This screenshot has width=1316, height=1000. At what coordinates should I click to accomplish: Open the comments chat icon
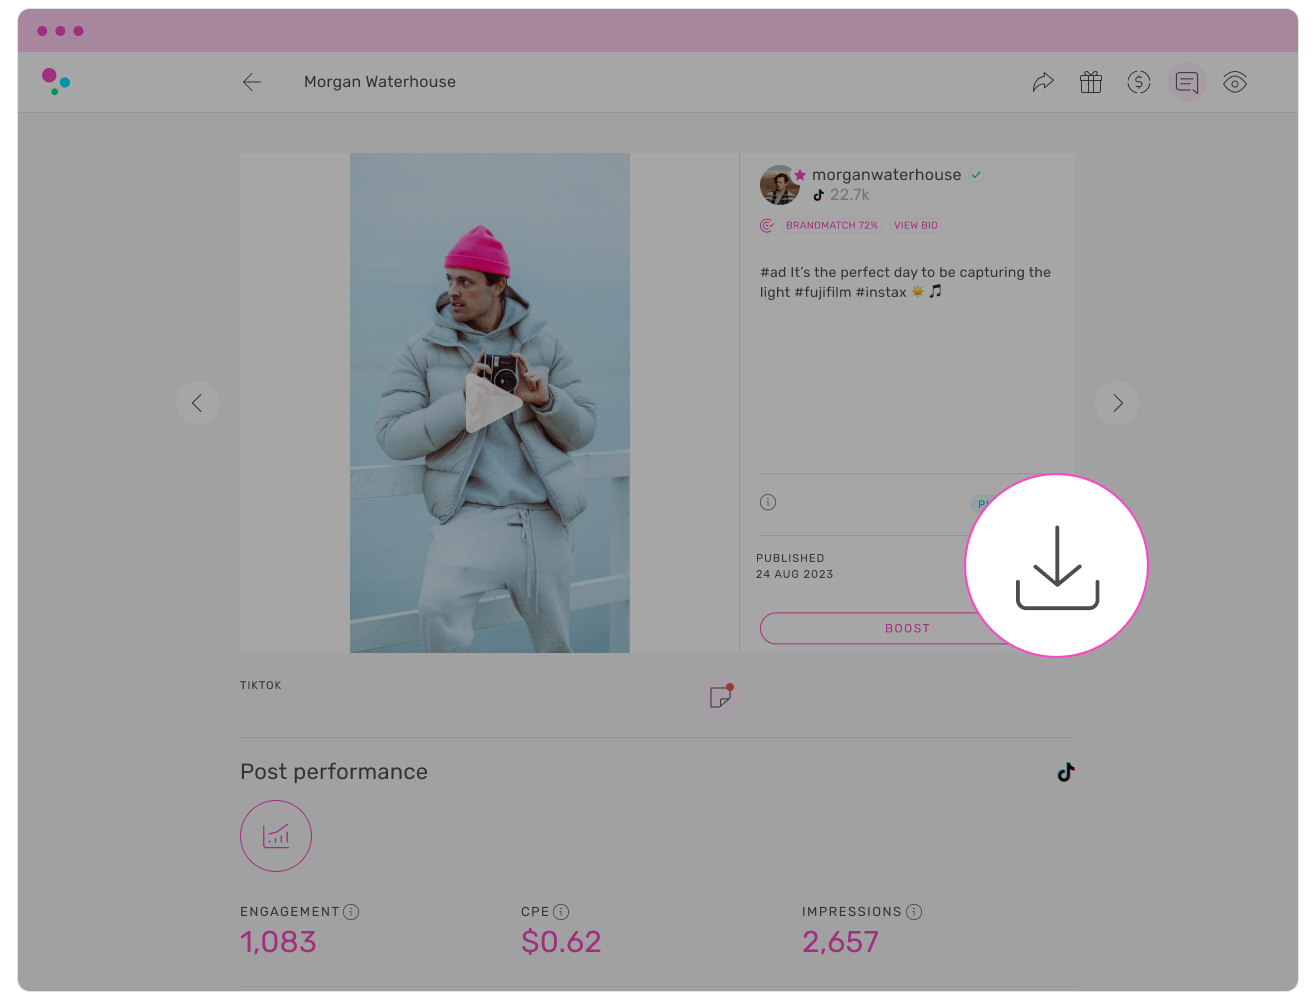click(x=1187, y=83)
